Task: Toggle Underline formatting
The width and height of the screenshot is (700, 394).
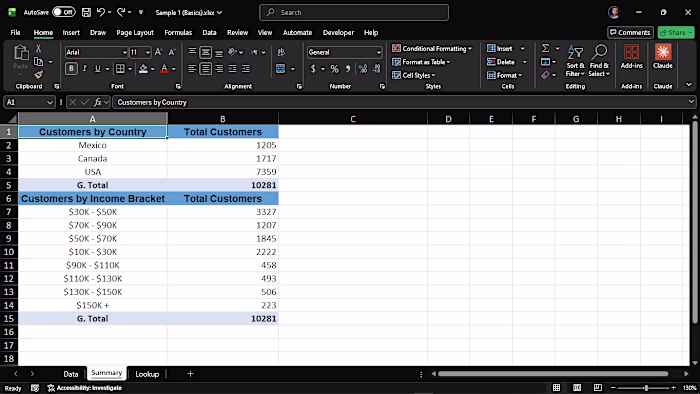Action: point(97,69)
